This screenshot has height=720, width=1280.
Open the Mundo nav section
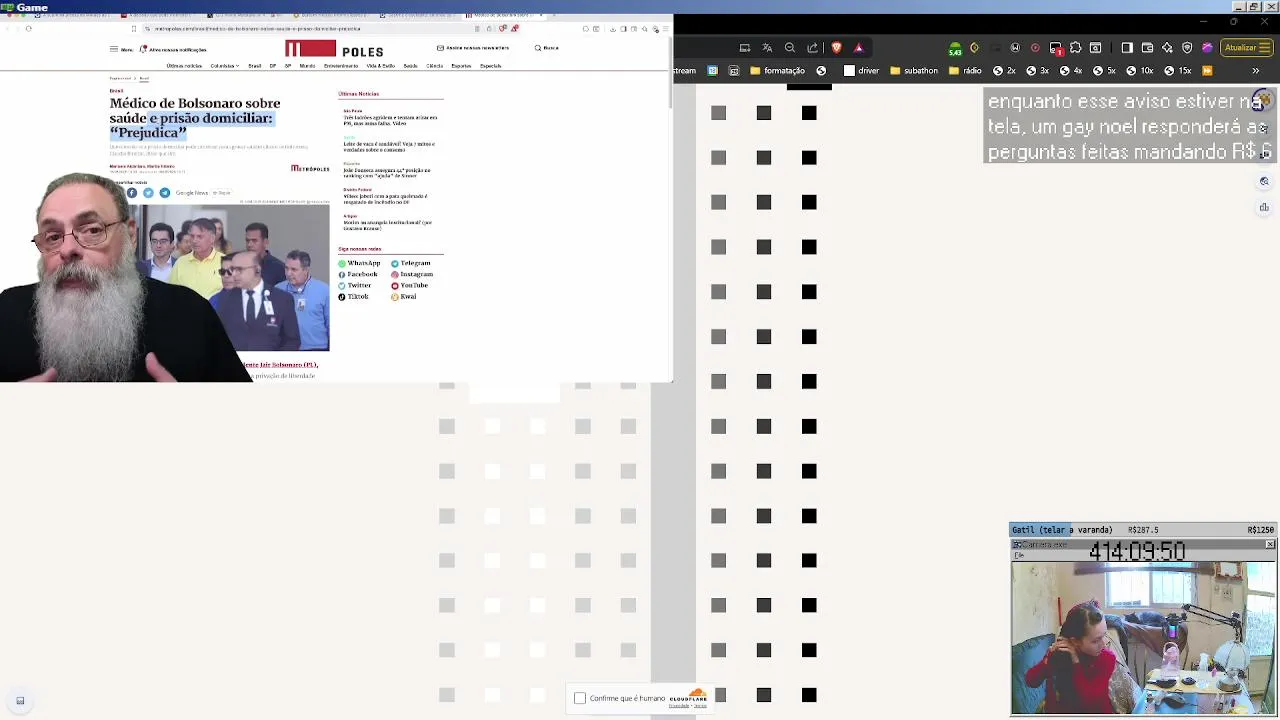tap(307, 66)
